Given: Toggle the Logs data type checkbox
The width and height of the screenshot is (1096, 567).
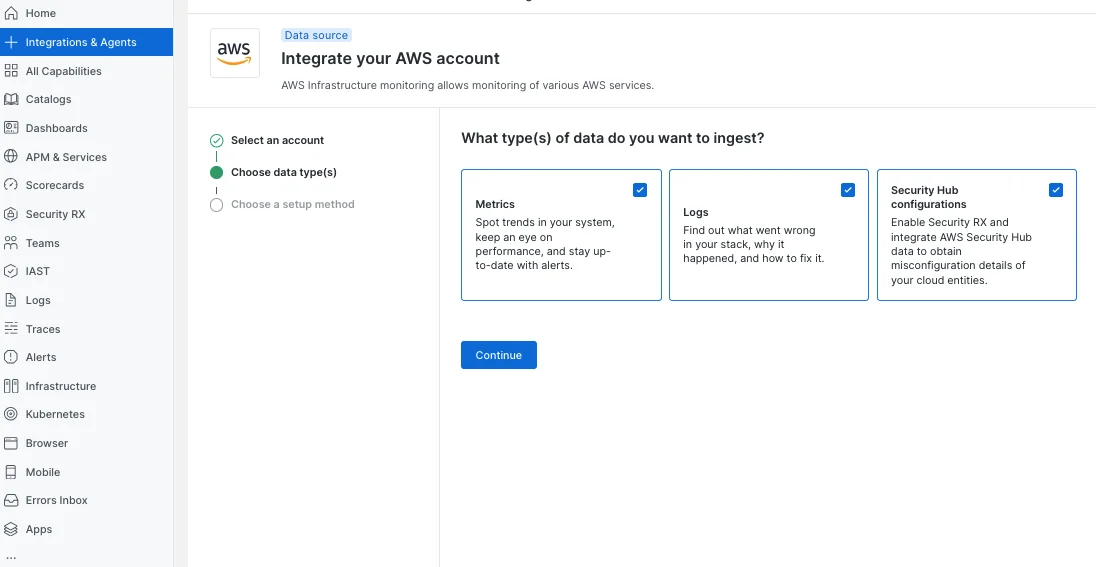Looking at the screenshot, I should tap(848, 190).
